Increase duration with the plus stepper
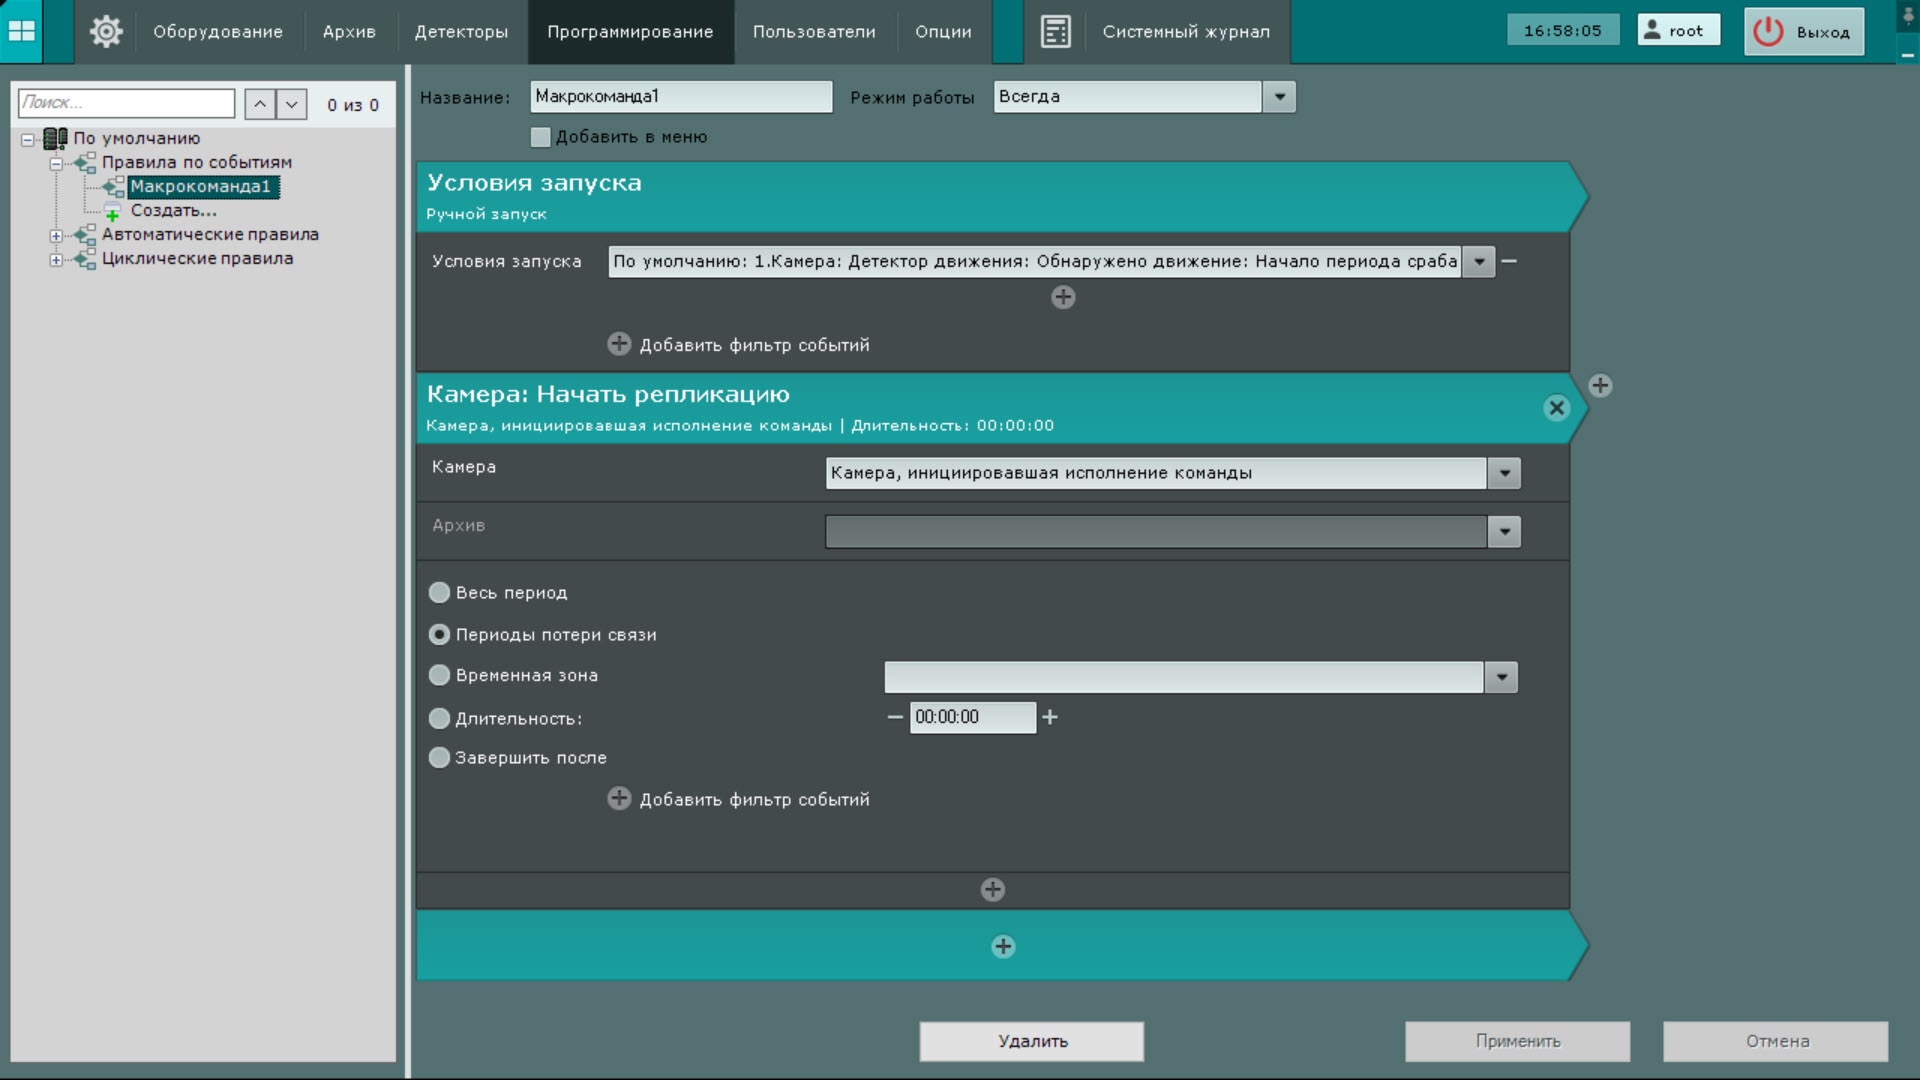 click(x=1050, y=717)
